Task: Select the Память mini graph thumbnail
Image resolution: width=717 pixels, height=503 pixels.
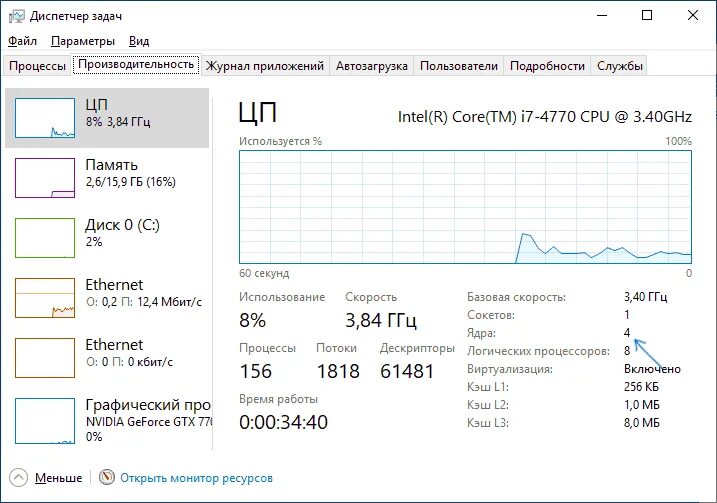Action: click(45, 178)
